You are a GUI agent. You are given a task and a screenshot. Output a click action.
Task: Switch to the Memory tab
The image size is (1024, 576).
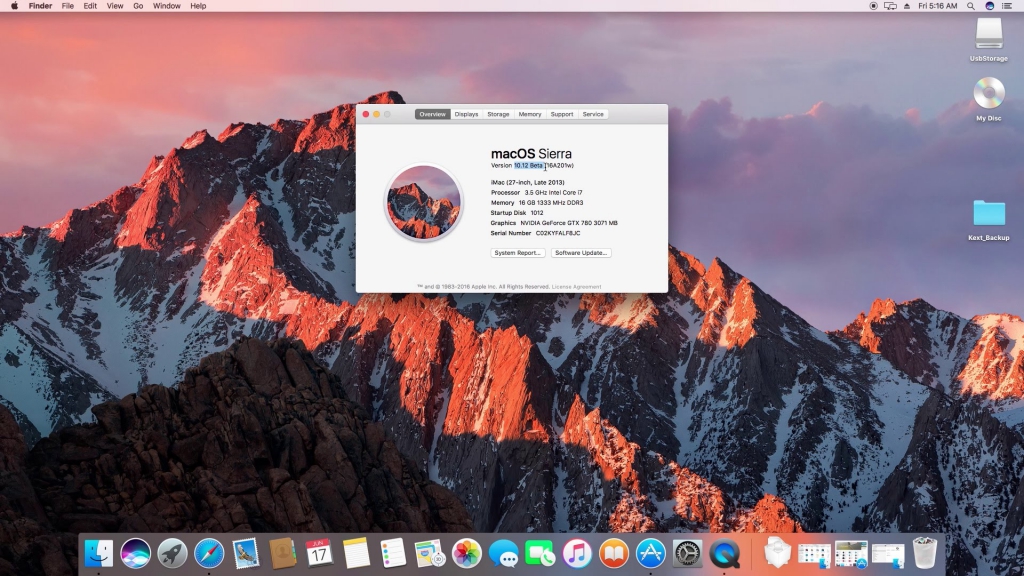tap(530, 114)
